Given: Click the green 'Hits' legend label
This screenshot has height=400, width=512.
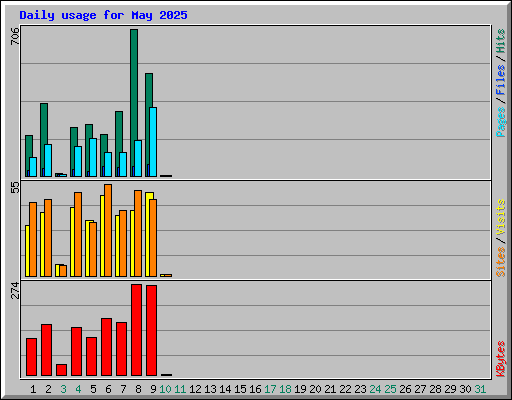Looking at the screenshot, I should pos(500,41).
